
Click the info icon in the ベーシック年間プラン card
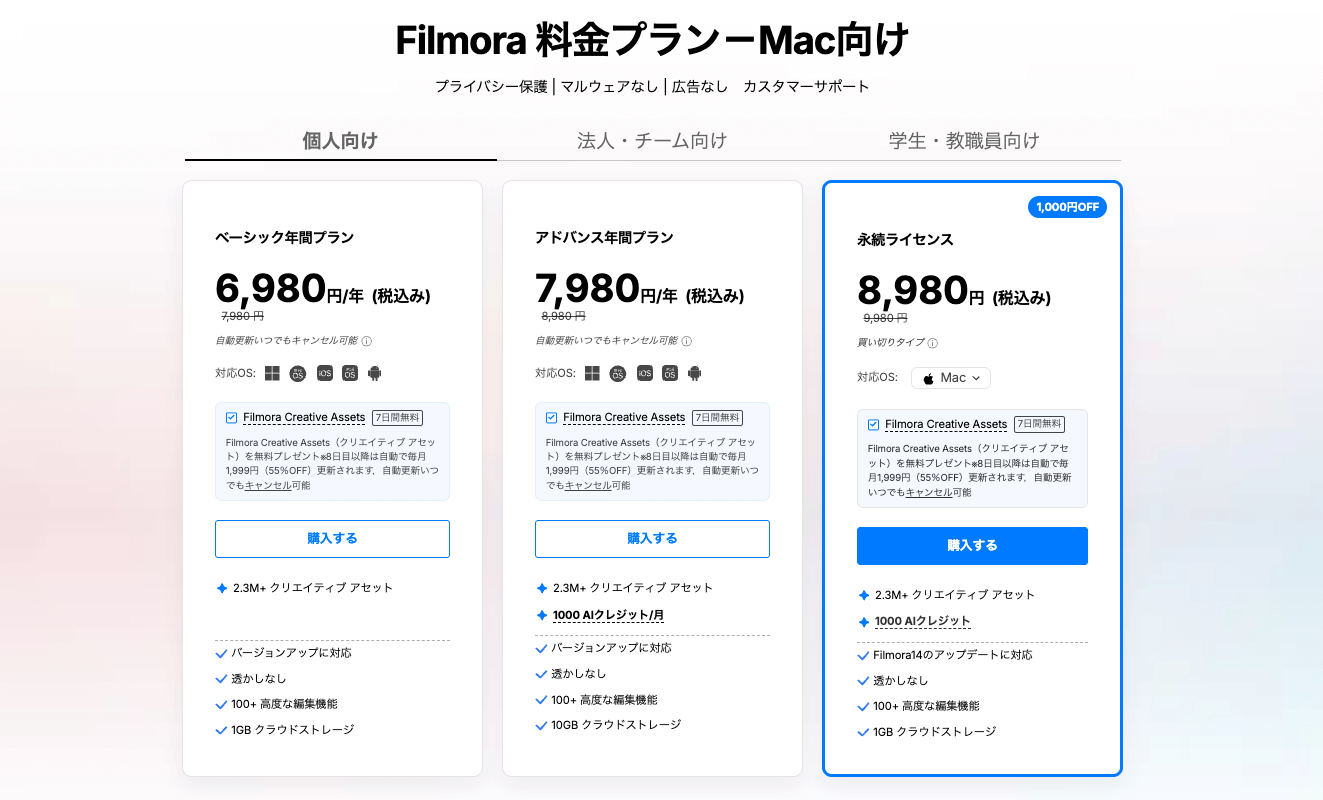367,341
